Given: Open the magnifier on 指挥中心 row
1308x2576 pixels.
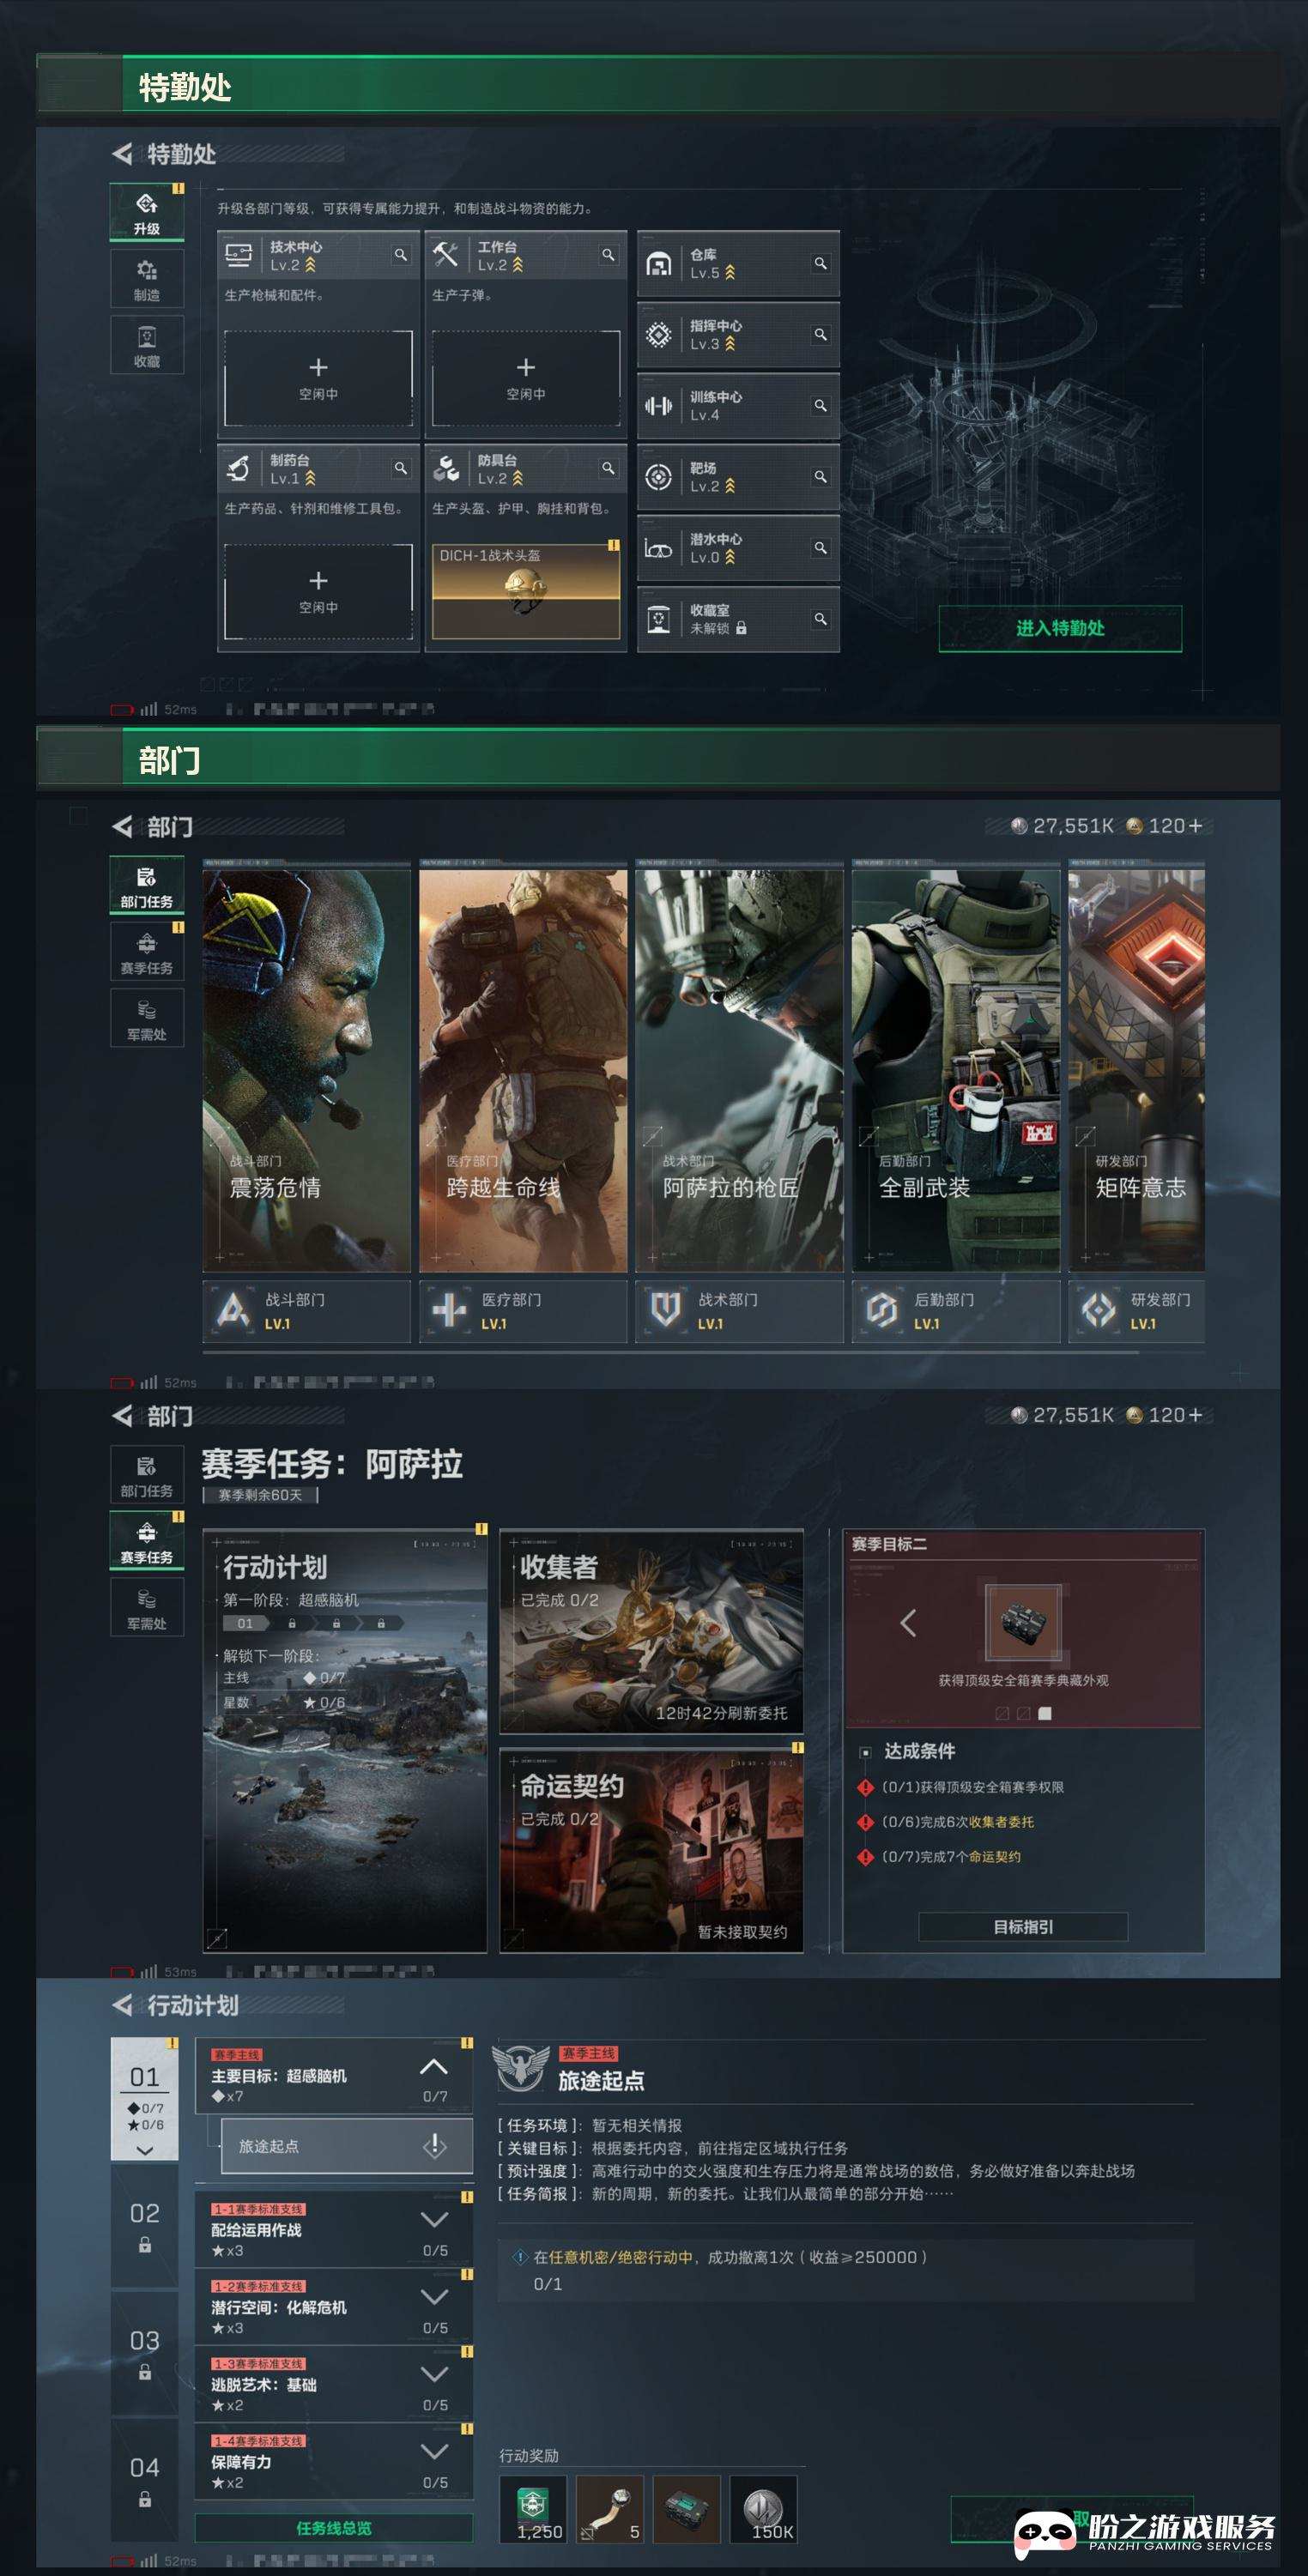Looking at the screenshot, I should (820, 334).
